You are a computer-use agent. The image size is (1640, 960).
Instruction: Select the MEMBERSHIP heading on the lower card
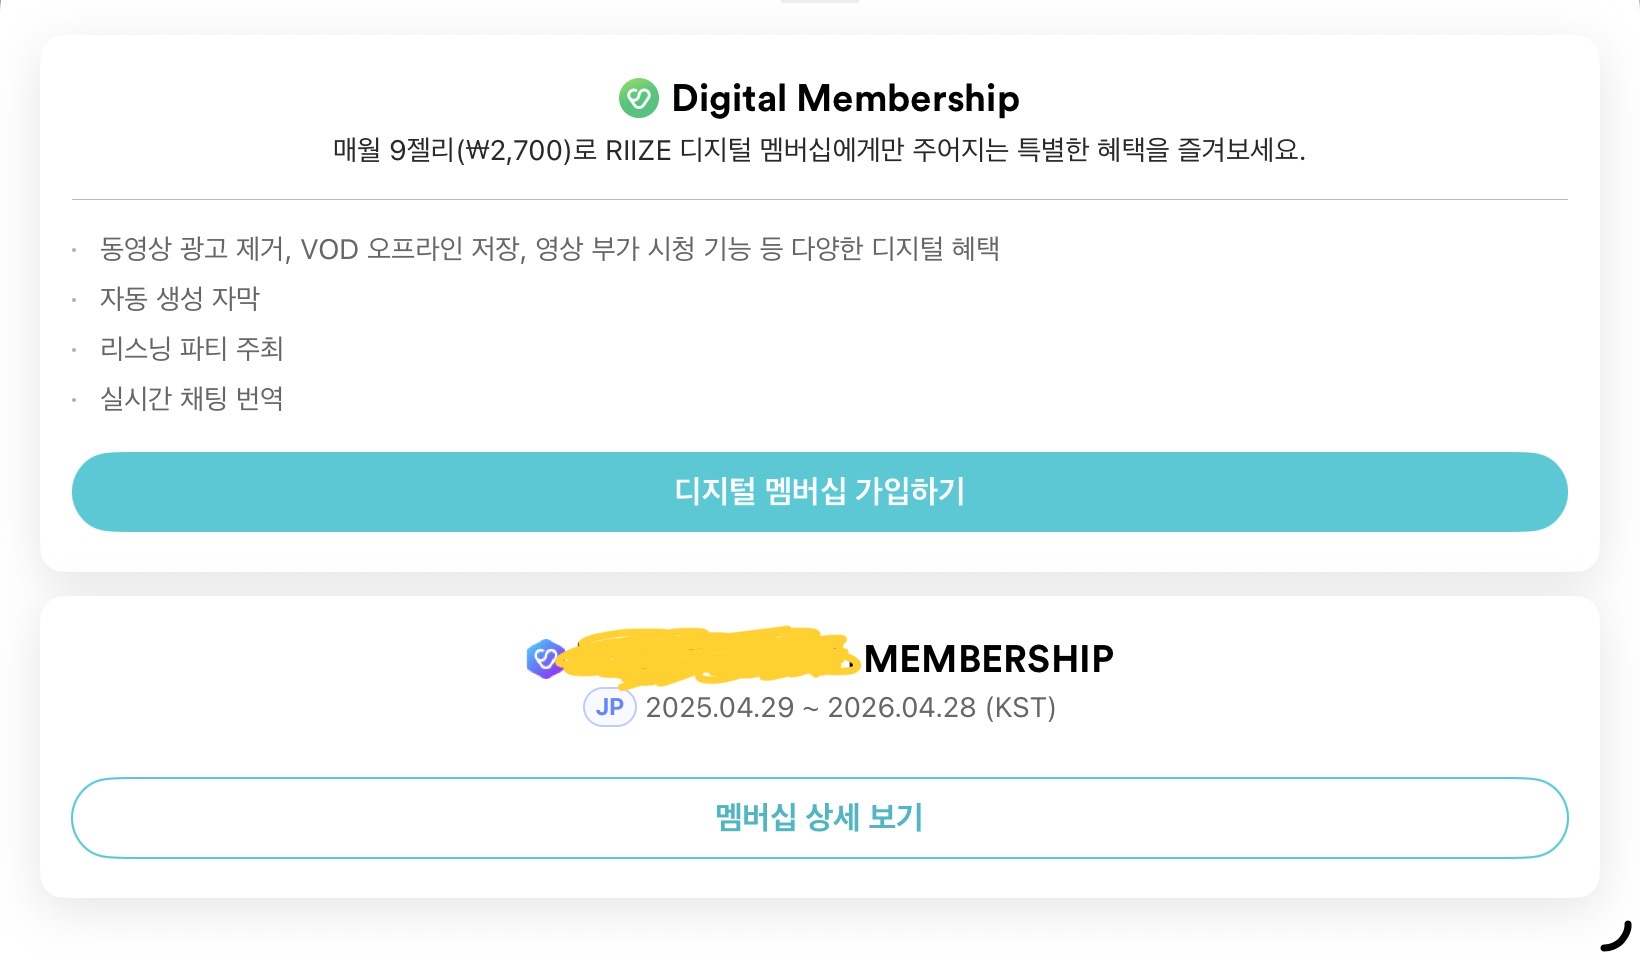[x=991, y=658]
